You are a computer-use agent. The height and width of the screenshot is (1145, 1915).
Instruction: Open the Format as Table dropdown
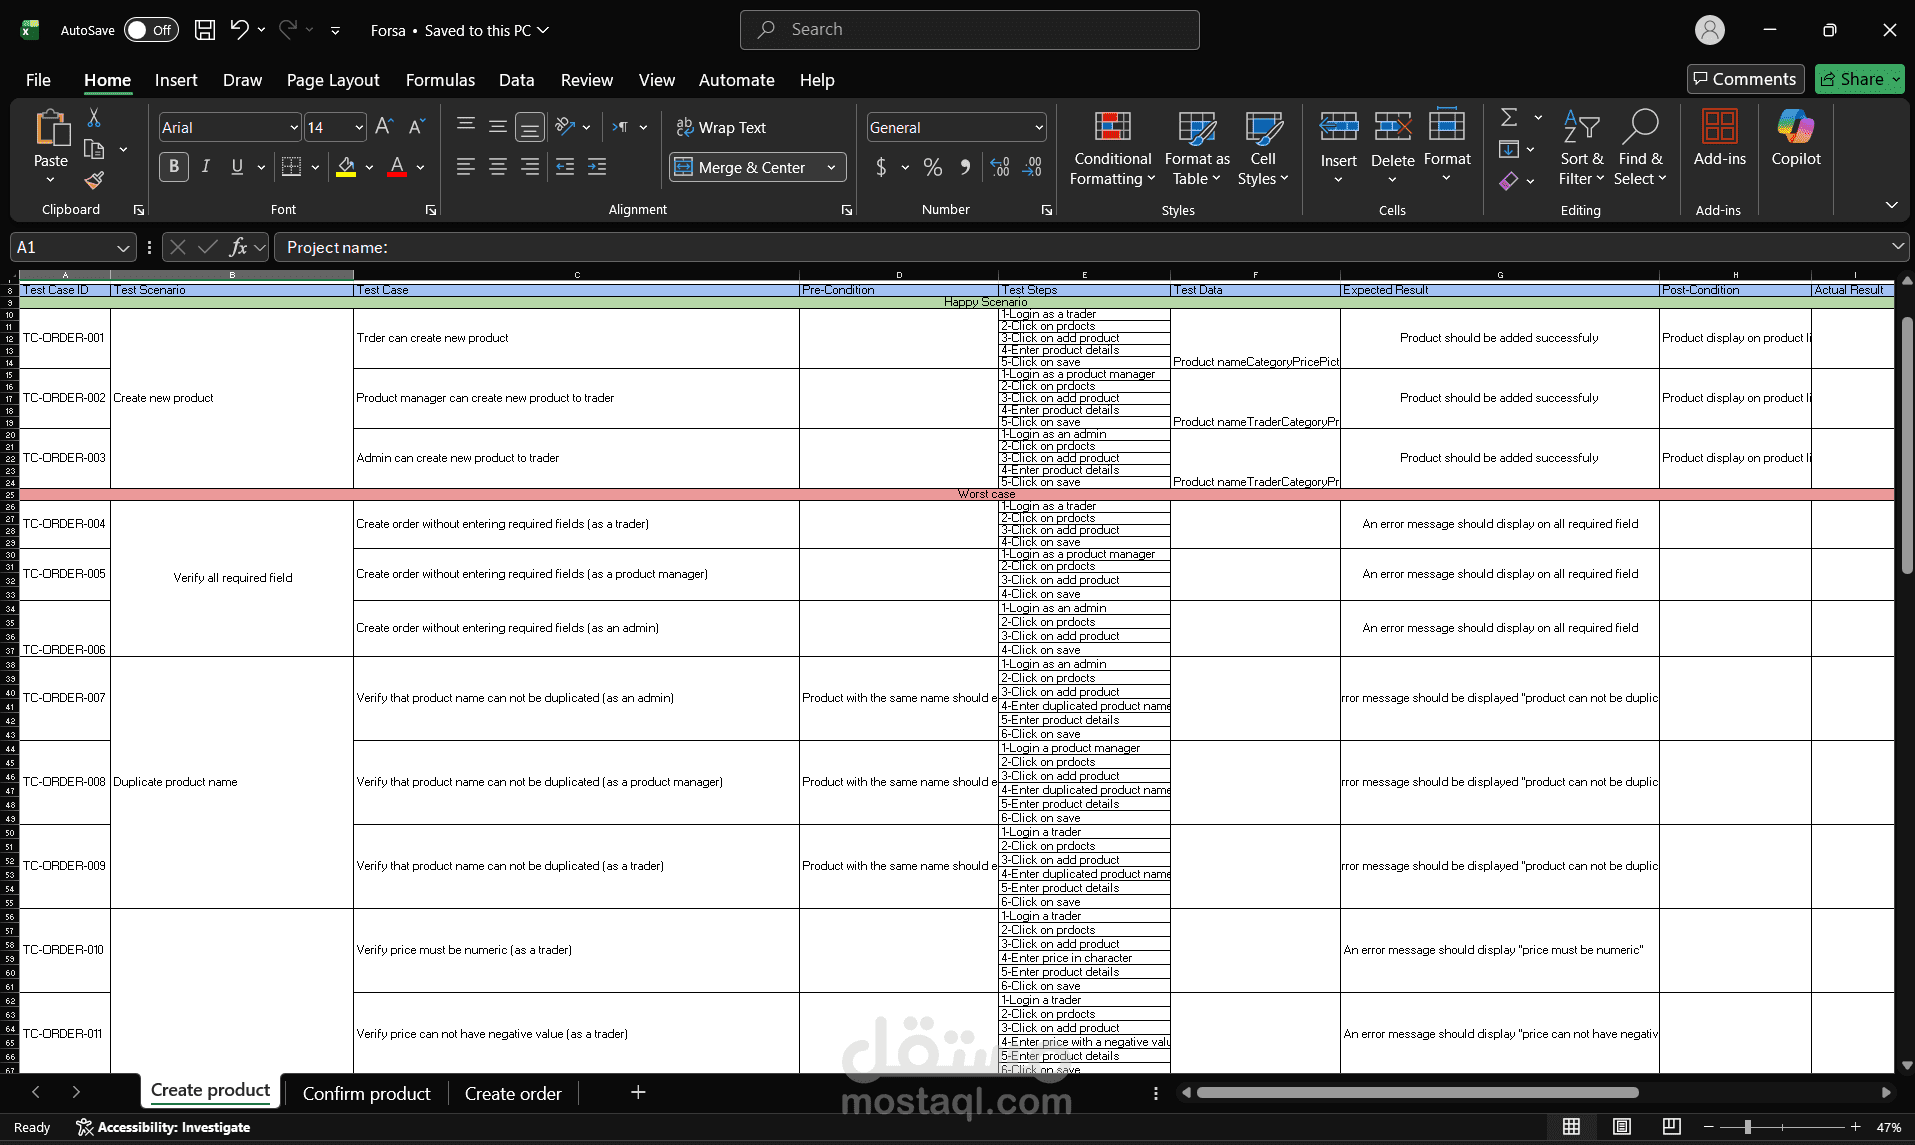point(1197,148)
